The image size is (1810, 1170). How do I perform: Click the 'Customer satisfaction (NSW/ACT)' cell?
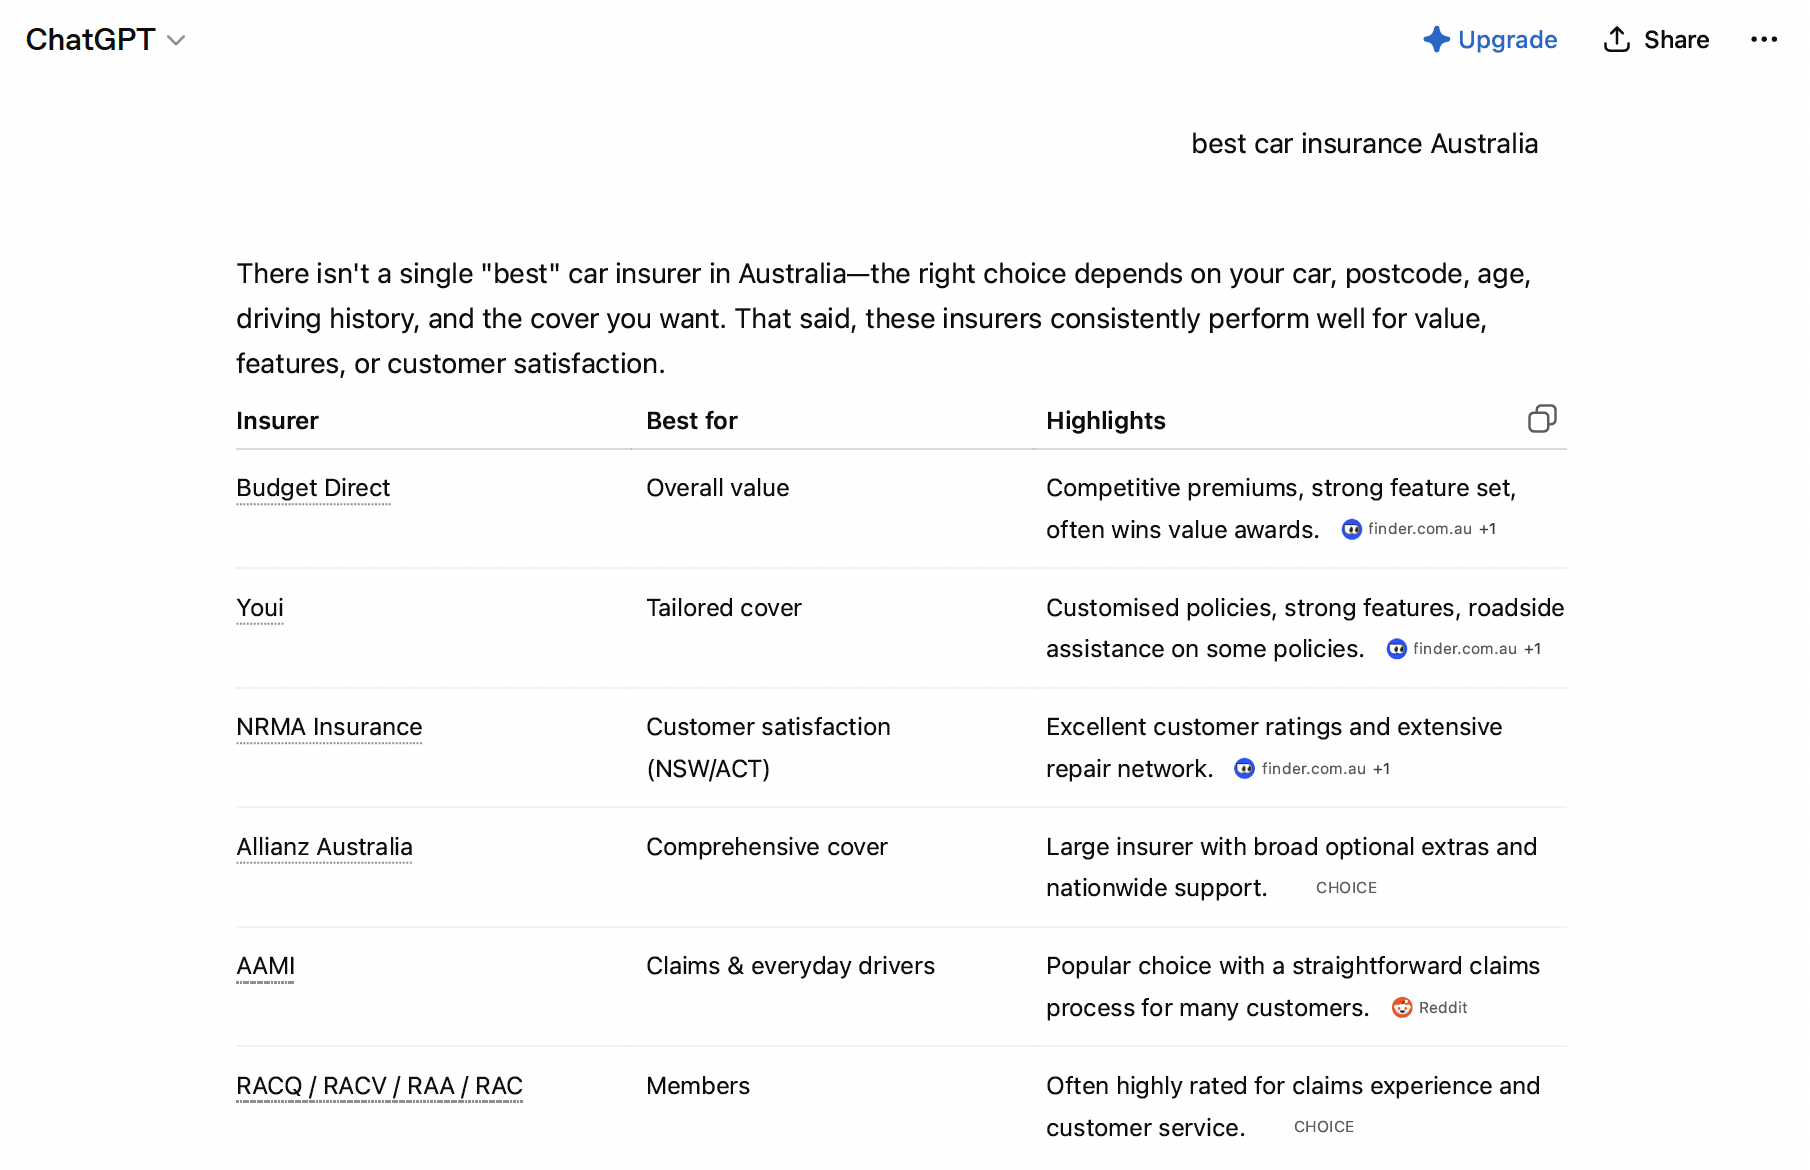coord(768,748)
